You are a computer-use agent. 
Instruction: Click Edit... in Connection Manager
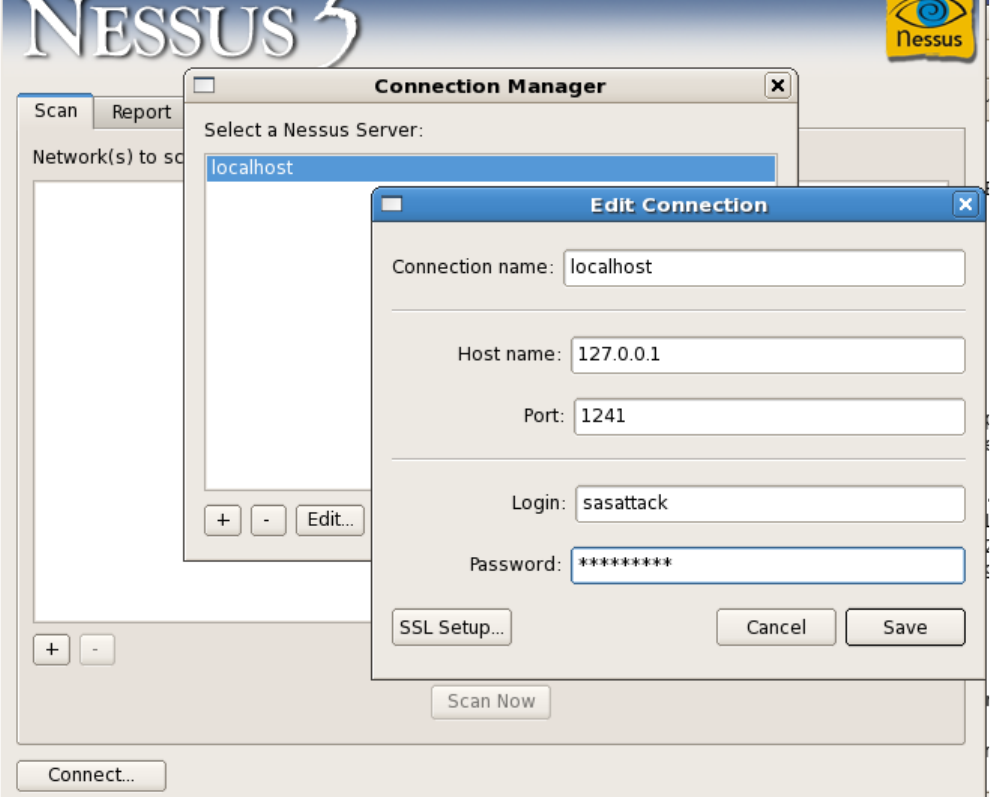(330, 520)
